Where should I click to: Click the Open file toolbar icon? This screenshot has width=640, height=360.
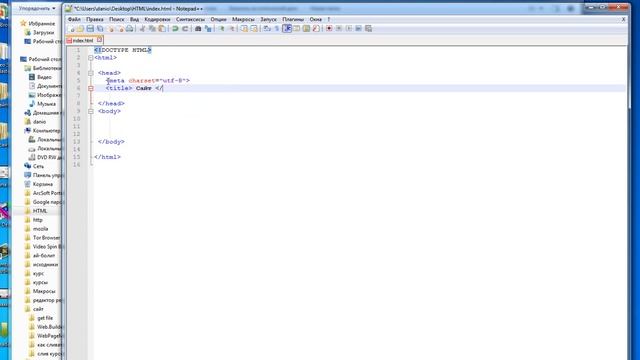click(80, 29)
